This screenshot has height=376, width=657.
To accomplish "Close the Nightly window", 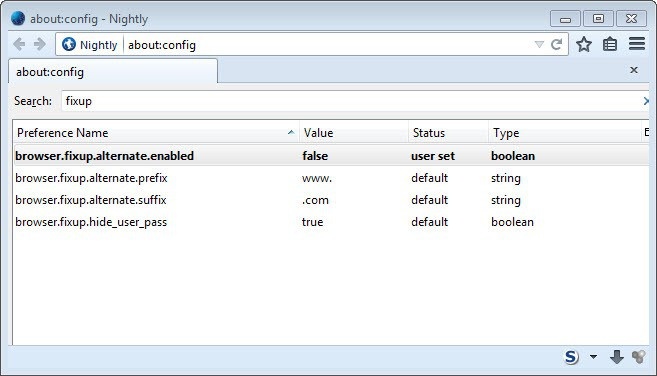I will pyautogui.click(x=631, y=19).
